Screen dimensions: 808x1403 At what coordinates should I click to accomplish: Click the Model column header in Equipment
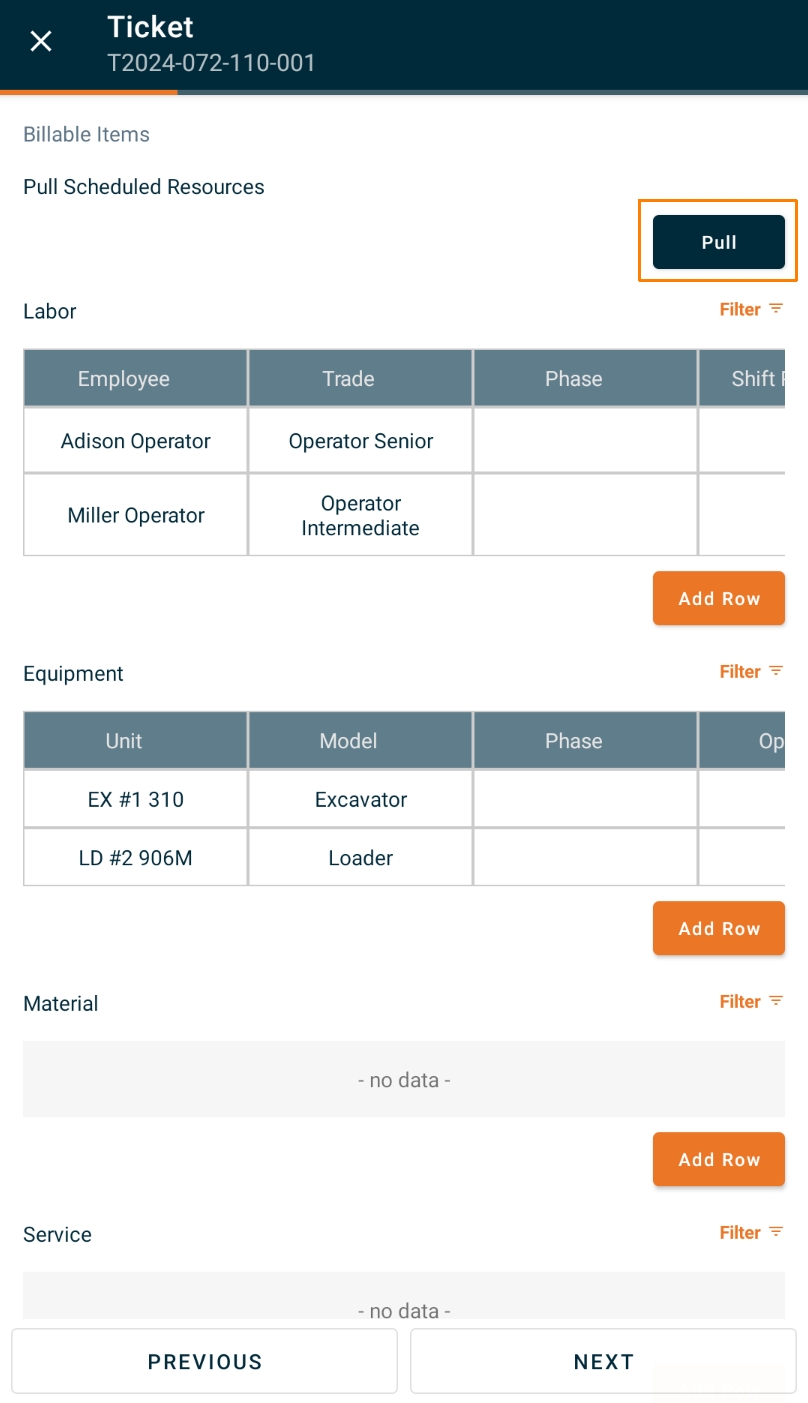(361, 740)
